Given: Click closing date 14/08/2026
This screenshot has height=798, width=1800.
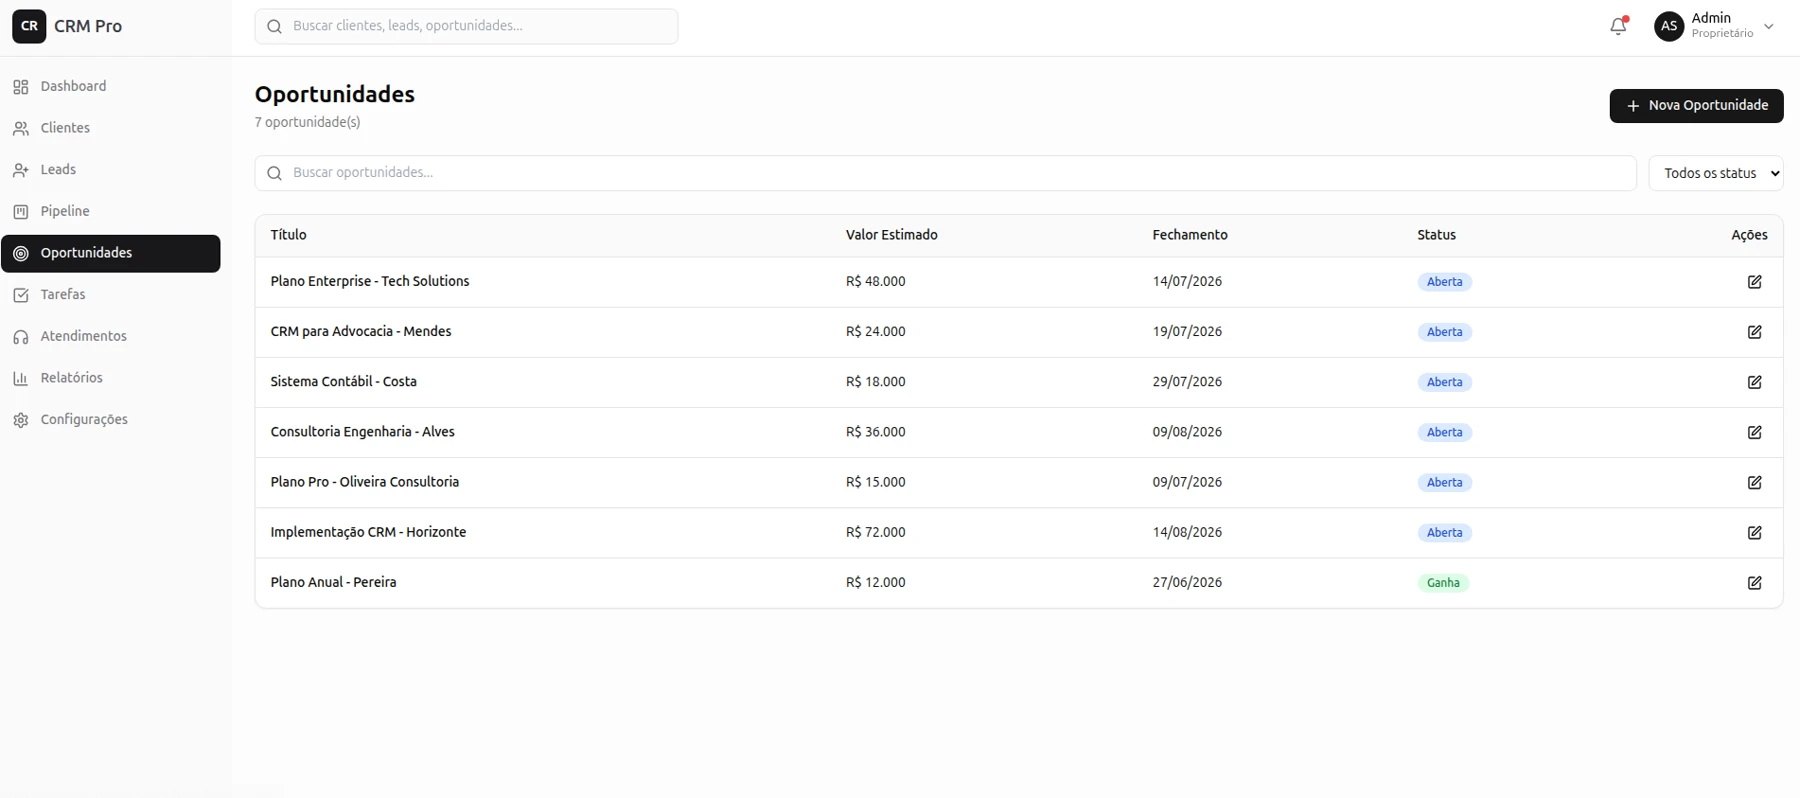Looking at the screenshot, I should 1187,532.
